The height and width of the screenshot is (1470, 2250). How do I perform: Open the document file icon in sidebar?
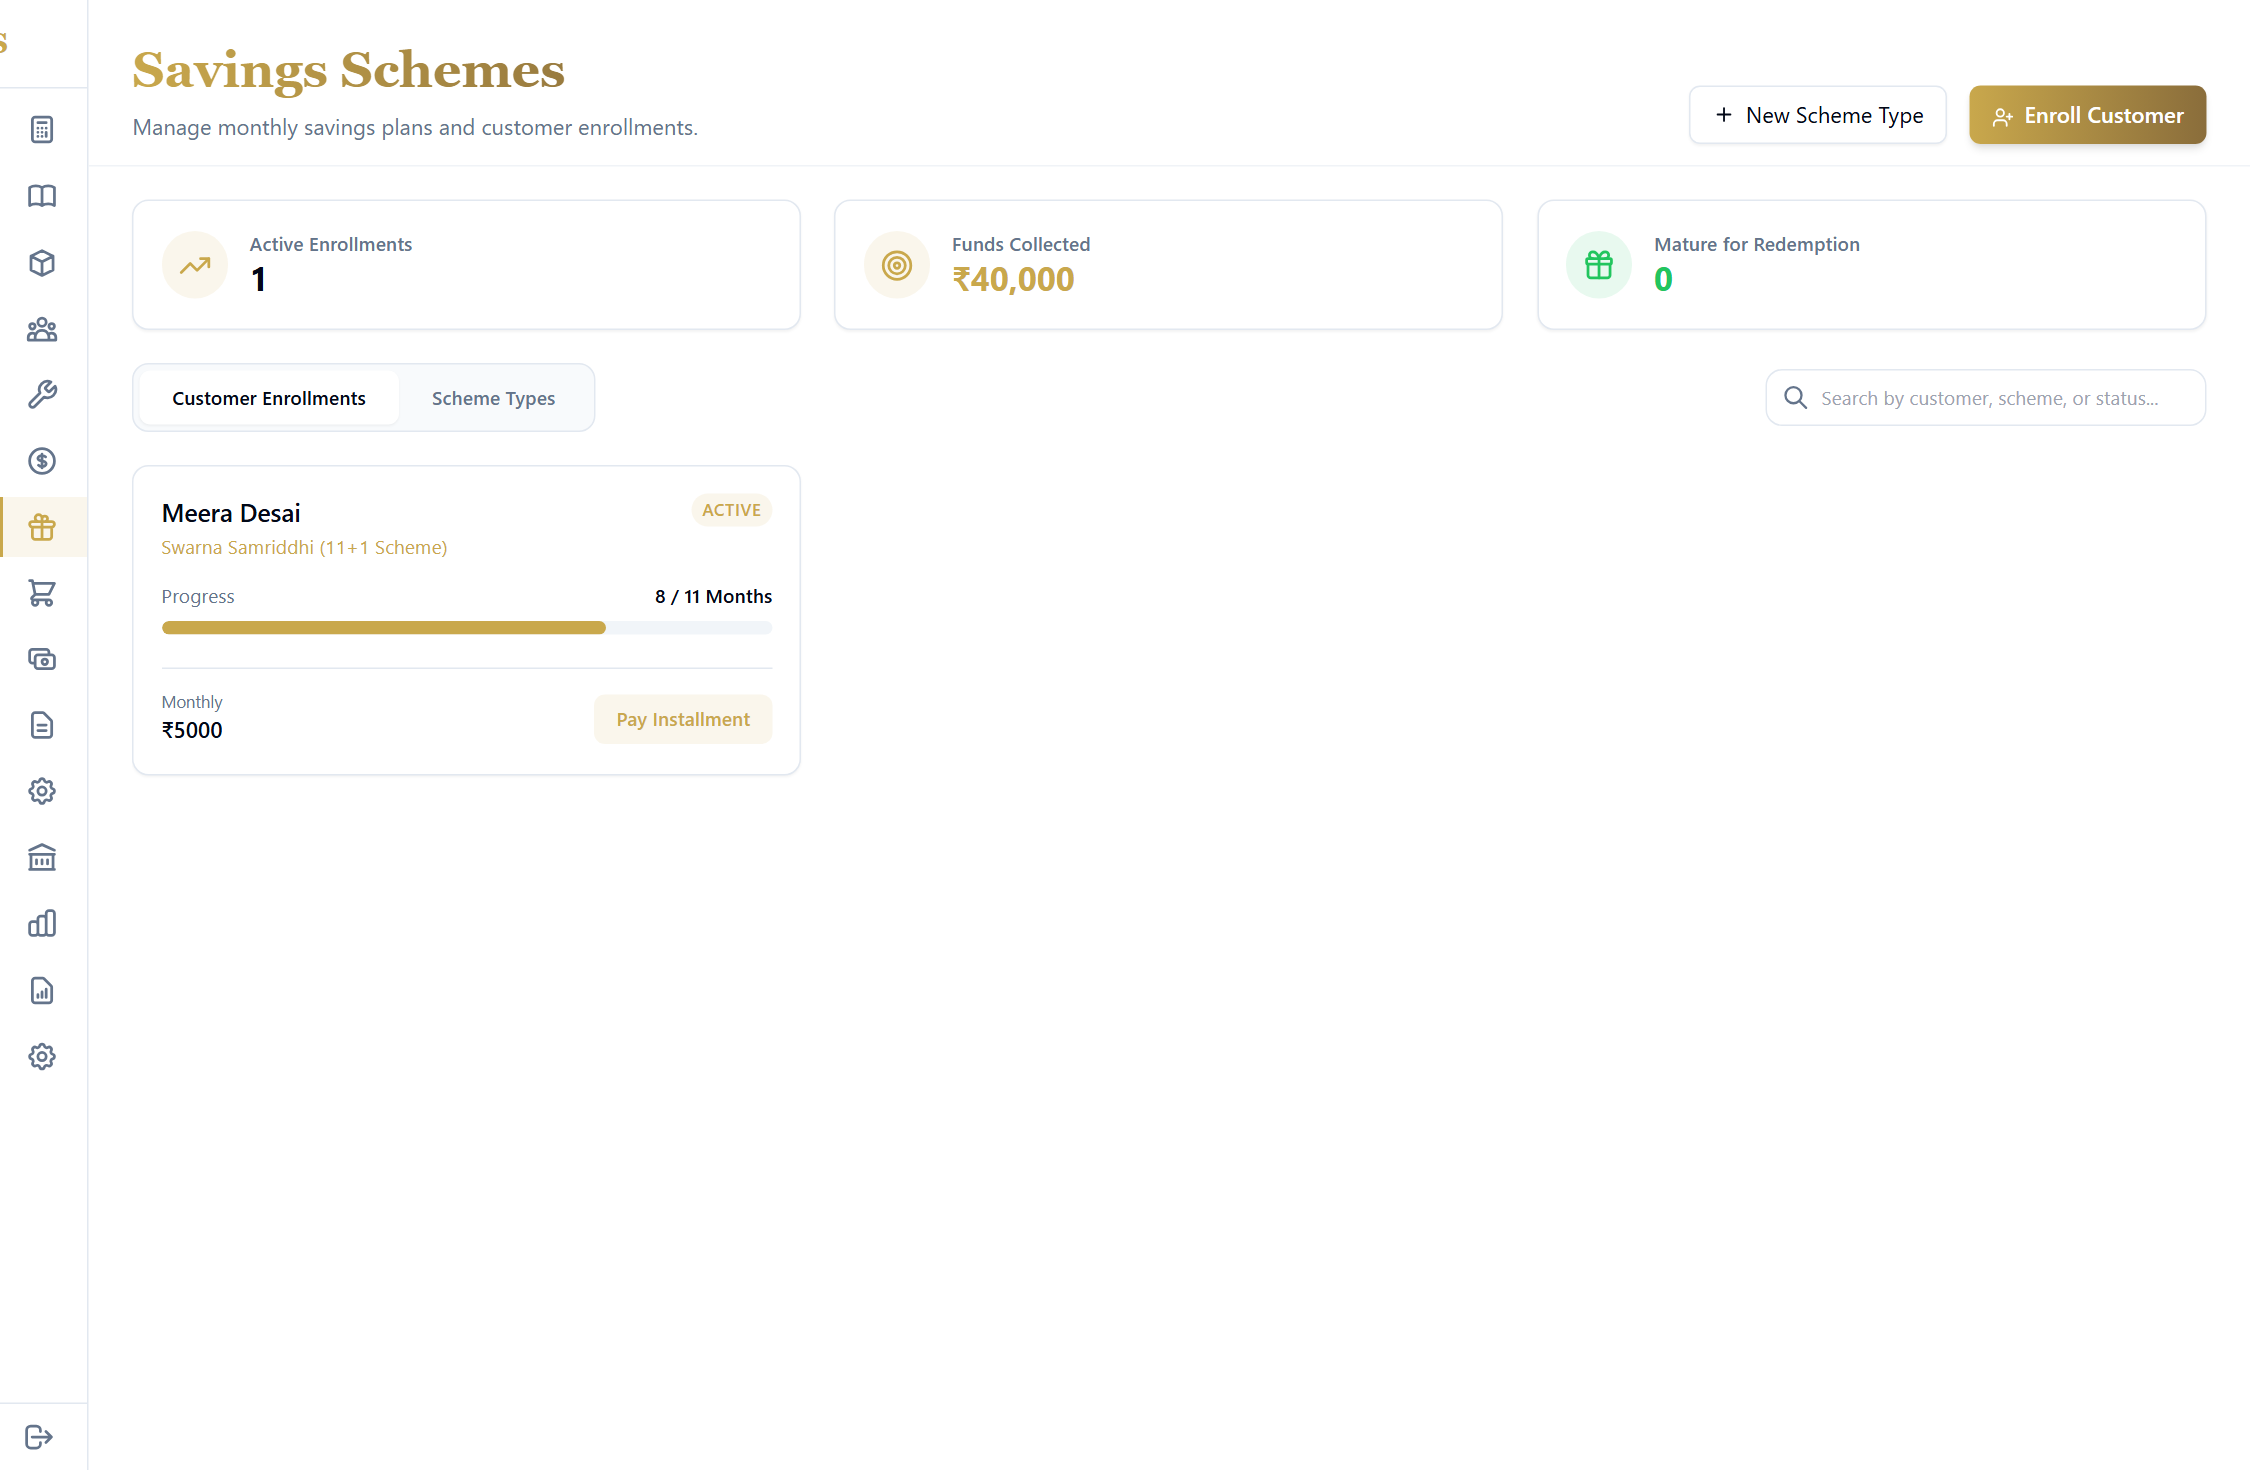[42, 725]
